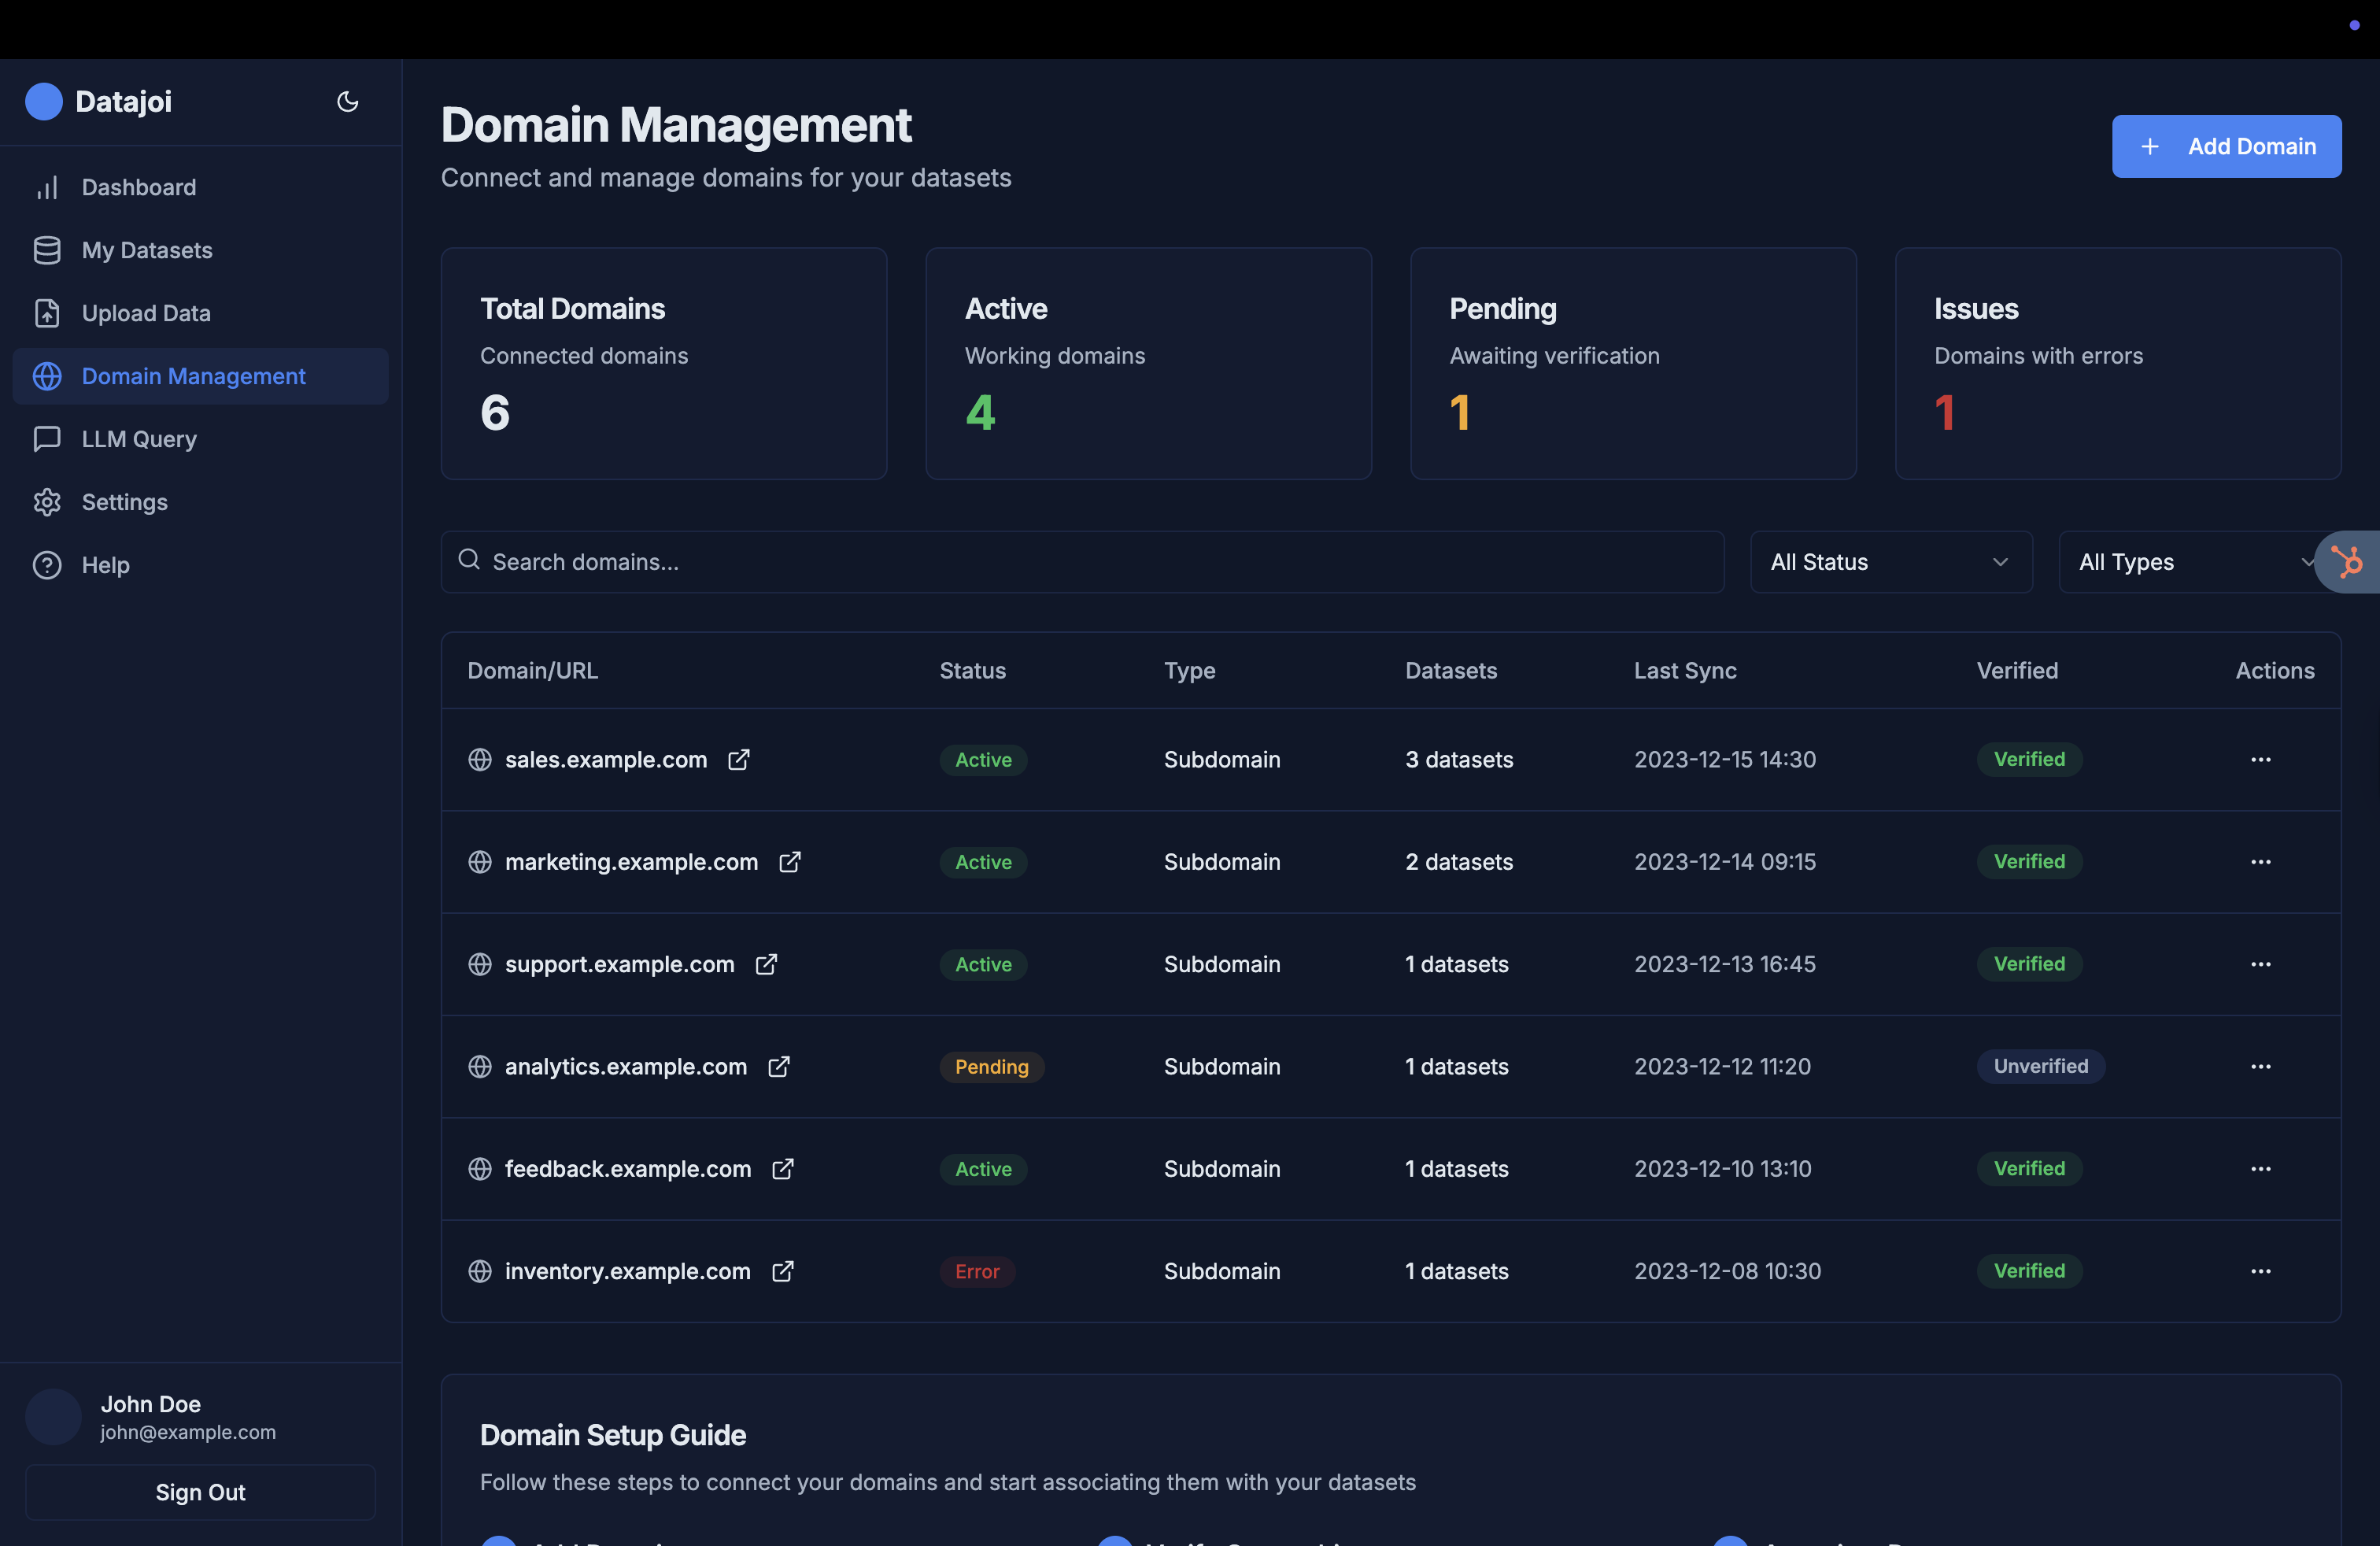This screenshot has width=2380, height=1546.
Task: Click the Sign Out button
Action: (200, 1492)
